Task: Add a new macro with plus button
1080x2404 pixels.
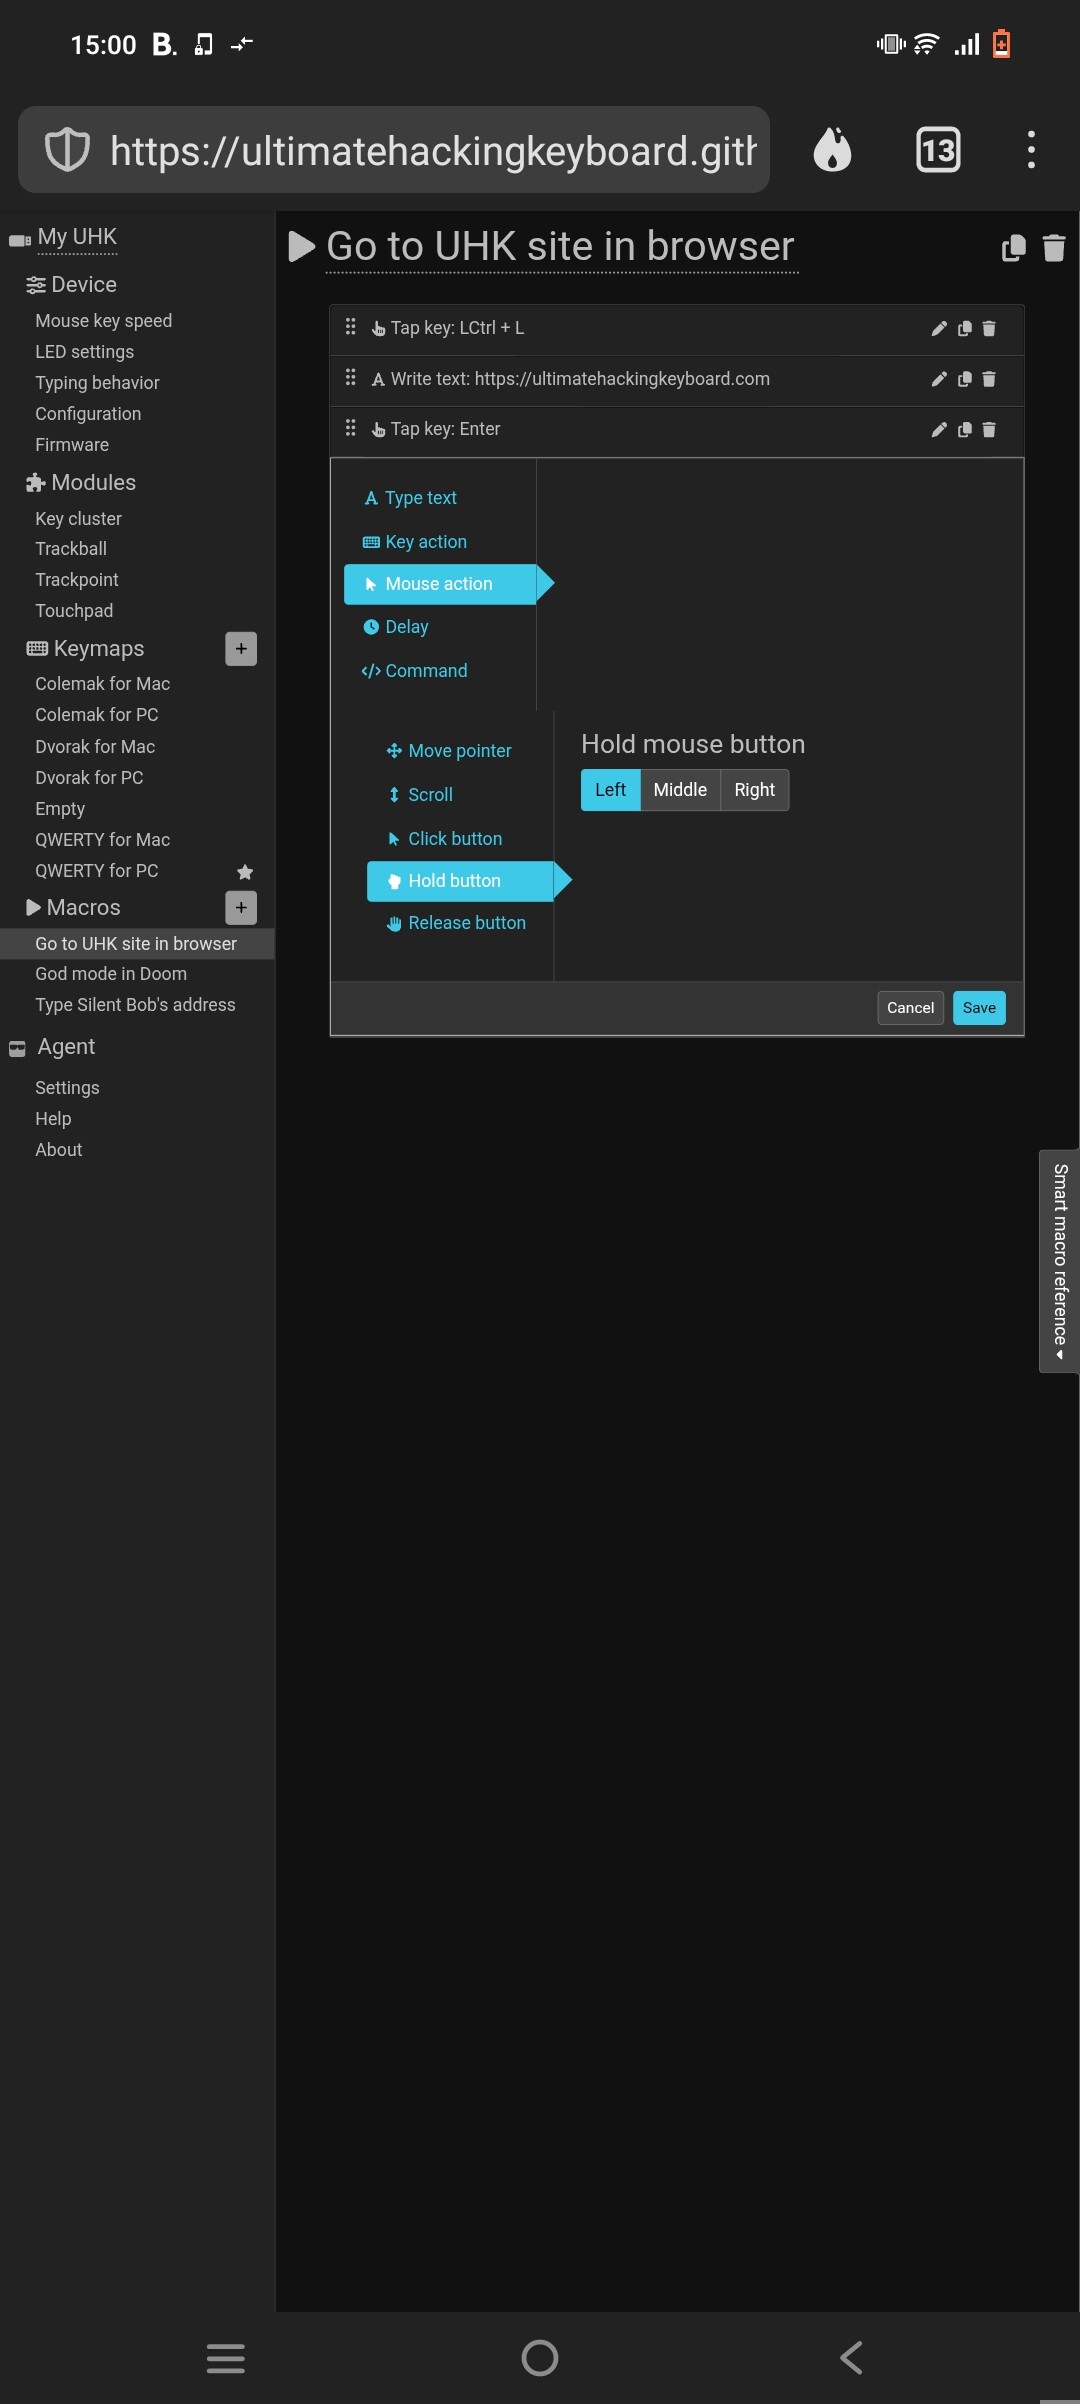Action: click(241, 908)
